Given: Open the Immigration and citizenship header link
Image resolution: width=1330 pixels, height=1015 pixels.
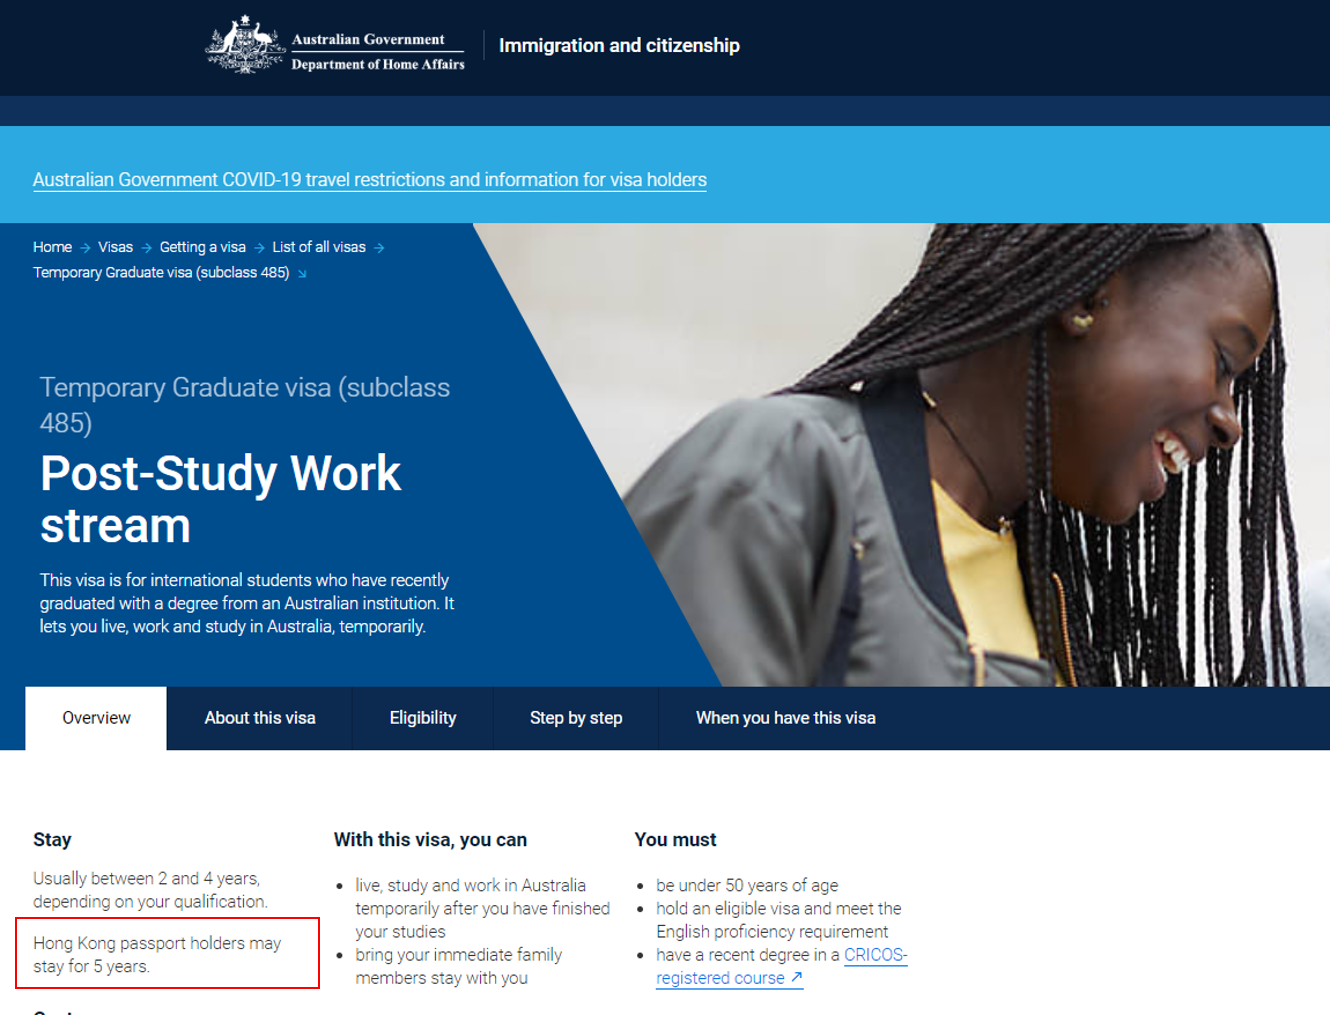Looking at the screenshot, I should click(x=619, y=45).
